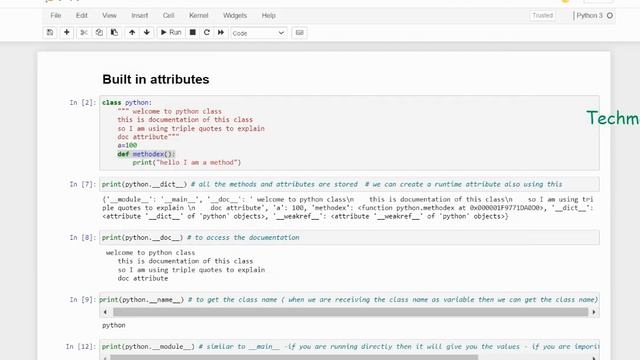Run the current cell

(171, 32)
